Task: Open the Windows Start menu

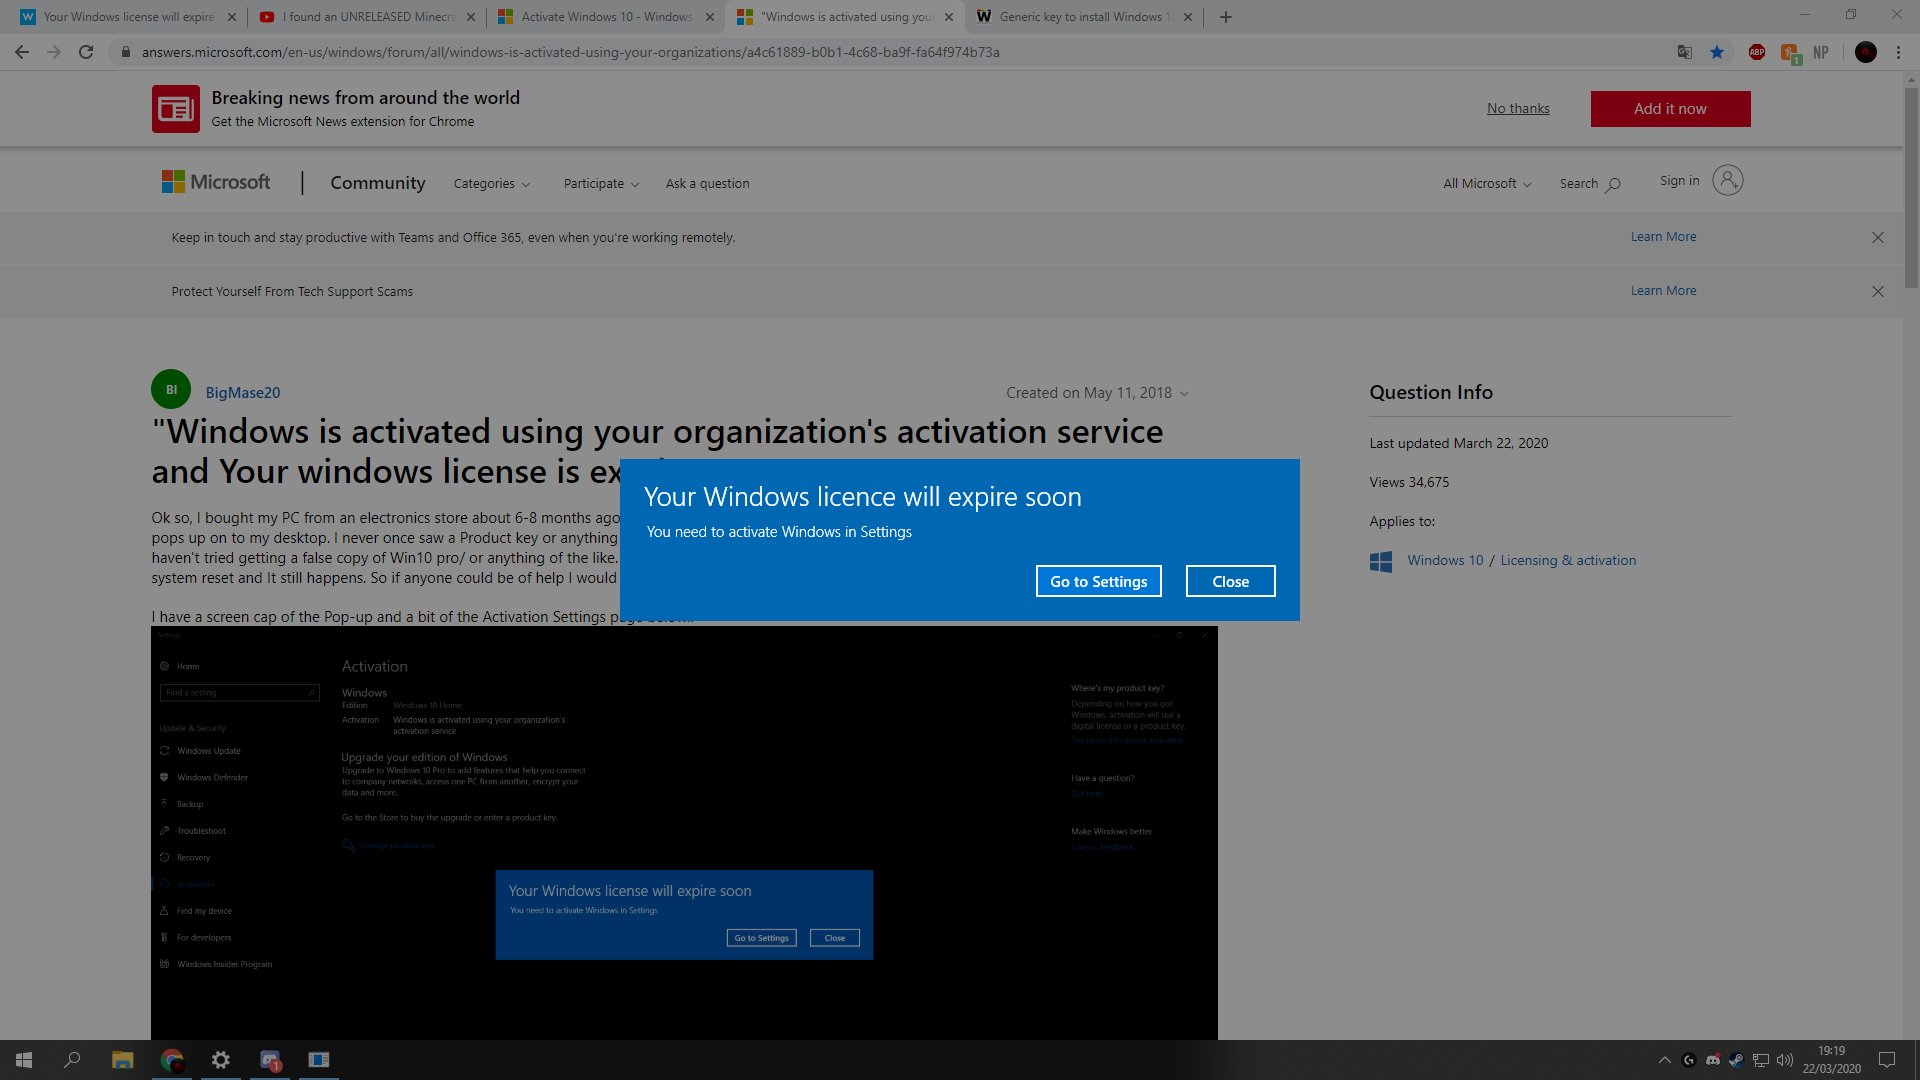Action: (24, 1060)
